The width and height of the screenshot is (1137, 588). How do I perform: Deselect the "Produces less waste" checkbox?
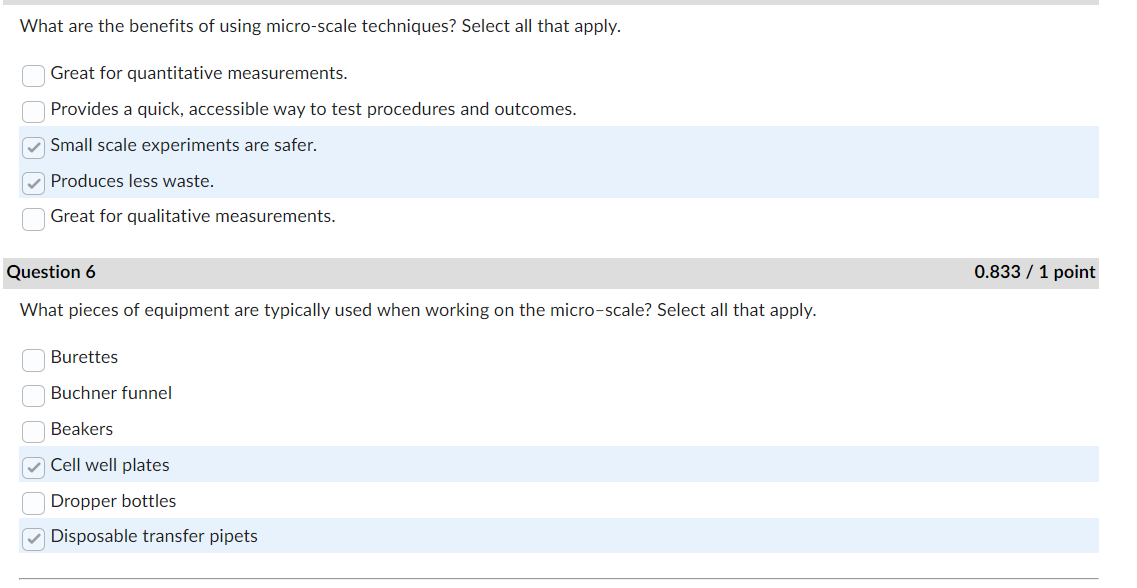(33, 183)
